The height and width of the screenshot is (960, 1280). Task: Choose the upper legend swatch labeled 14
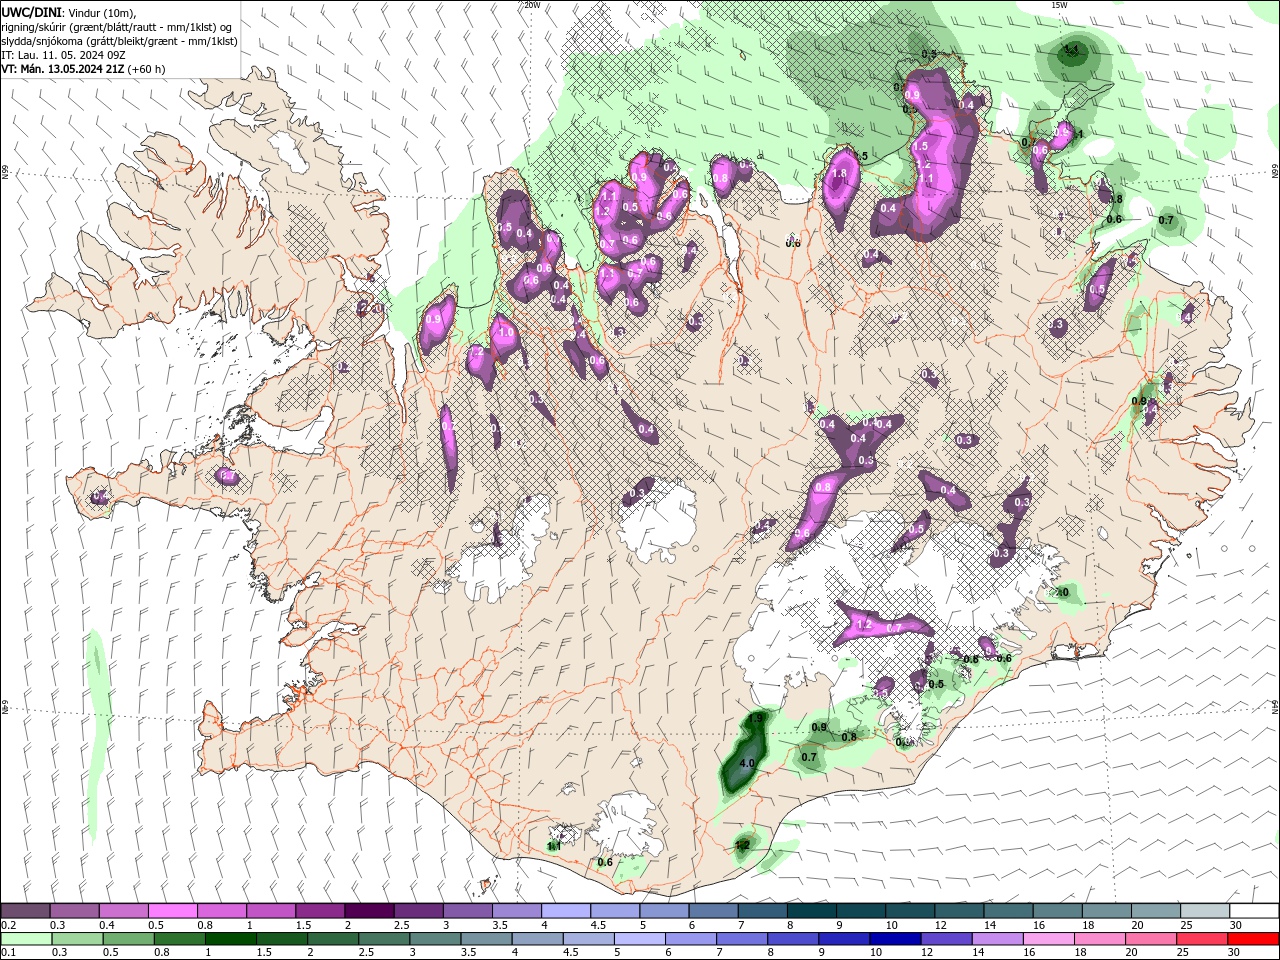pyautogui.click(x=1008, y=911)
